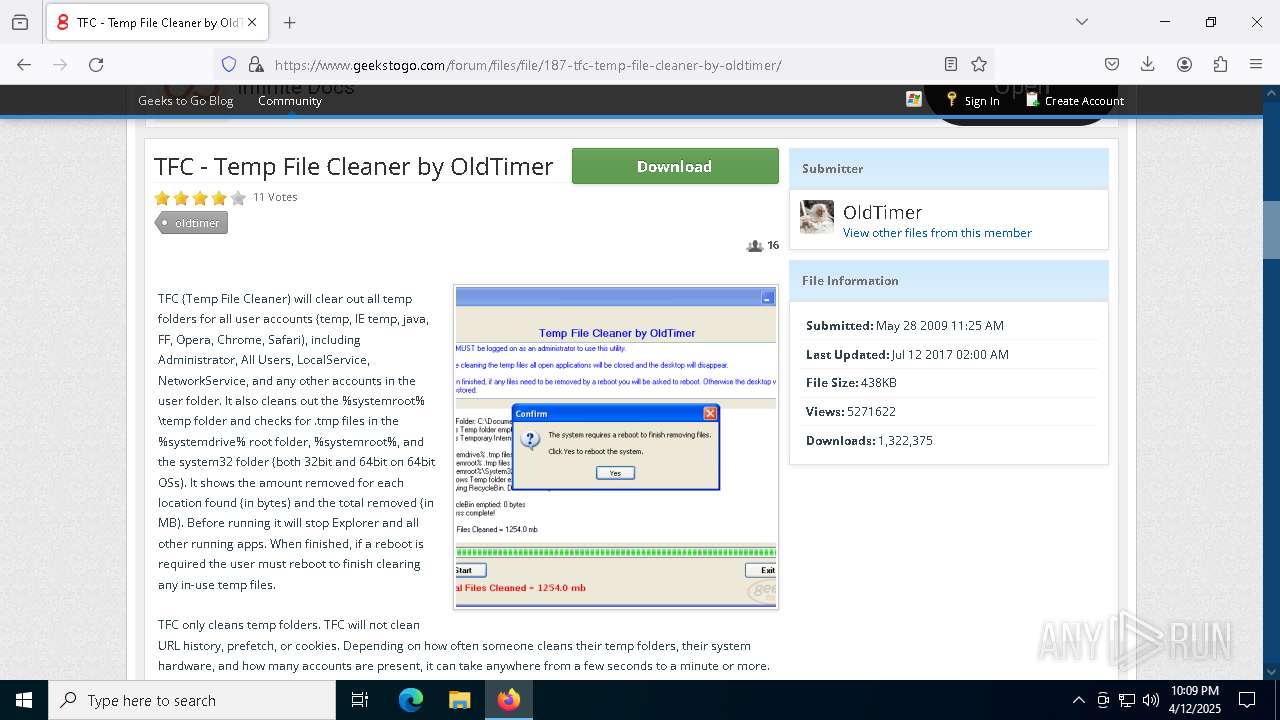The width and height of the screenshot is (1280, 720).
Task: Reload the current page
Action: click(x=96, y=64)
